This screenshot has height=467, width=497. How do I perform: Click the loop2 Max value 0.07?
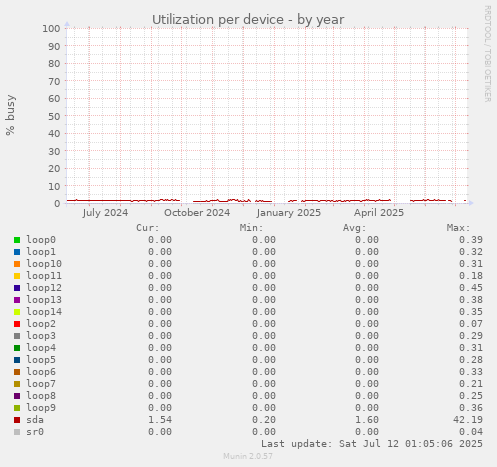tap(471, 324)
